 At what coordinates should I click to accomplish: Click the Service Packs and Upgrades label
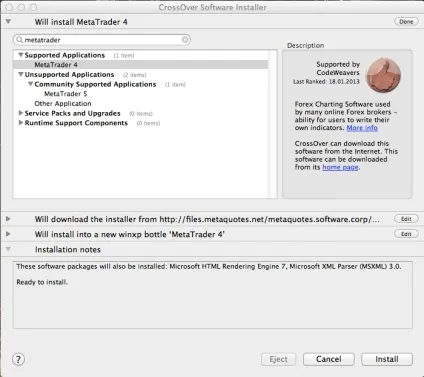pyautogui.click(x=72, y=113)
